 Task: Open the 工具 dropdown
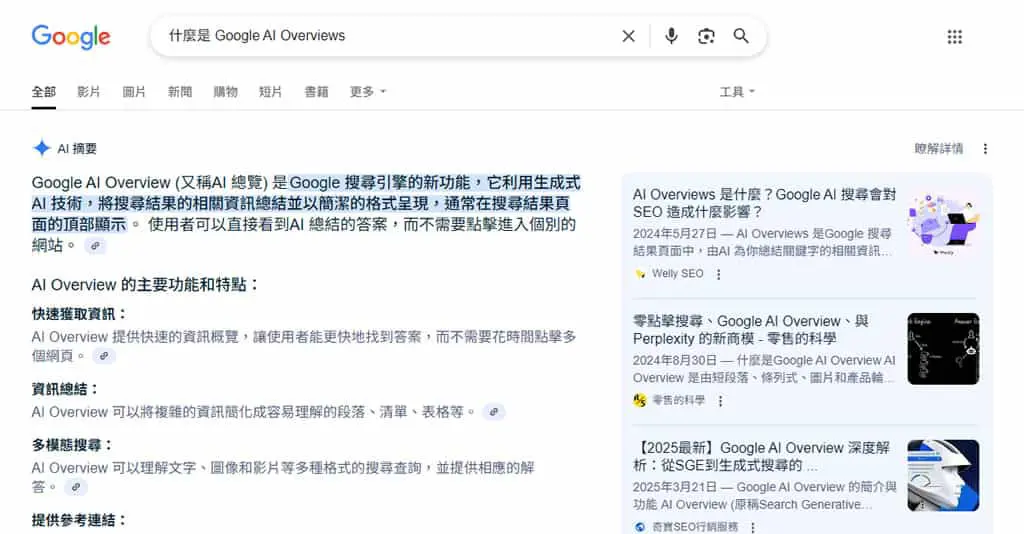click(x=737, y=92)
